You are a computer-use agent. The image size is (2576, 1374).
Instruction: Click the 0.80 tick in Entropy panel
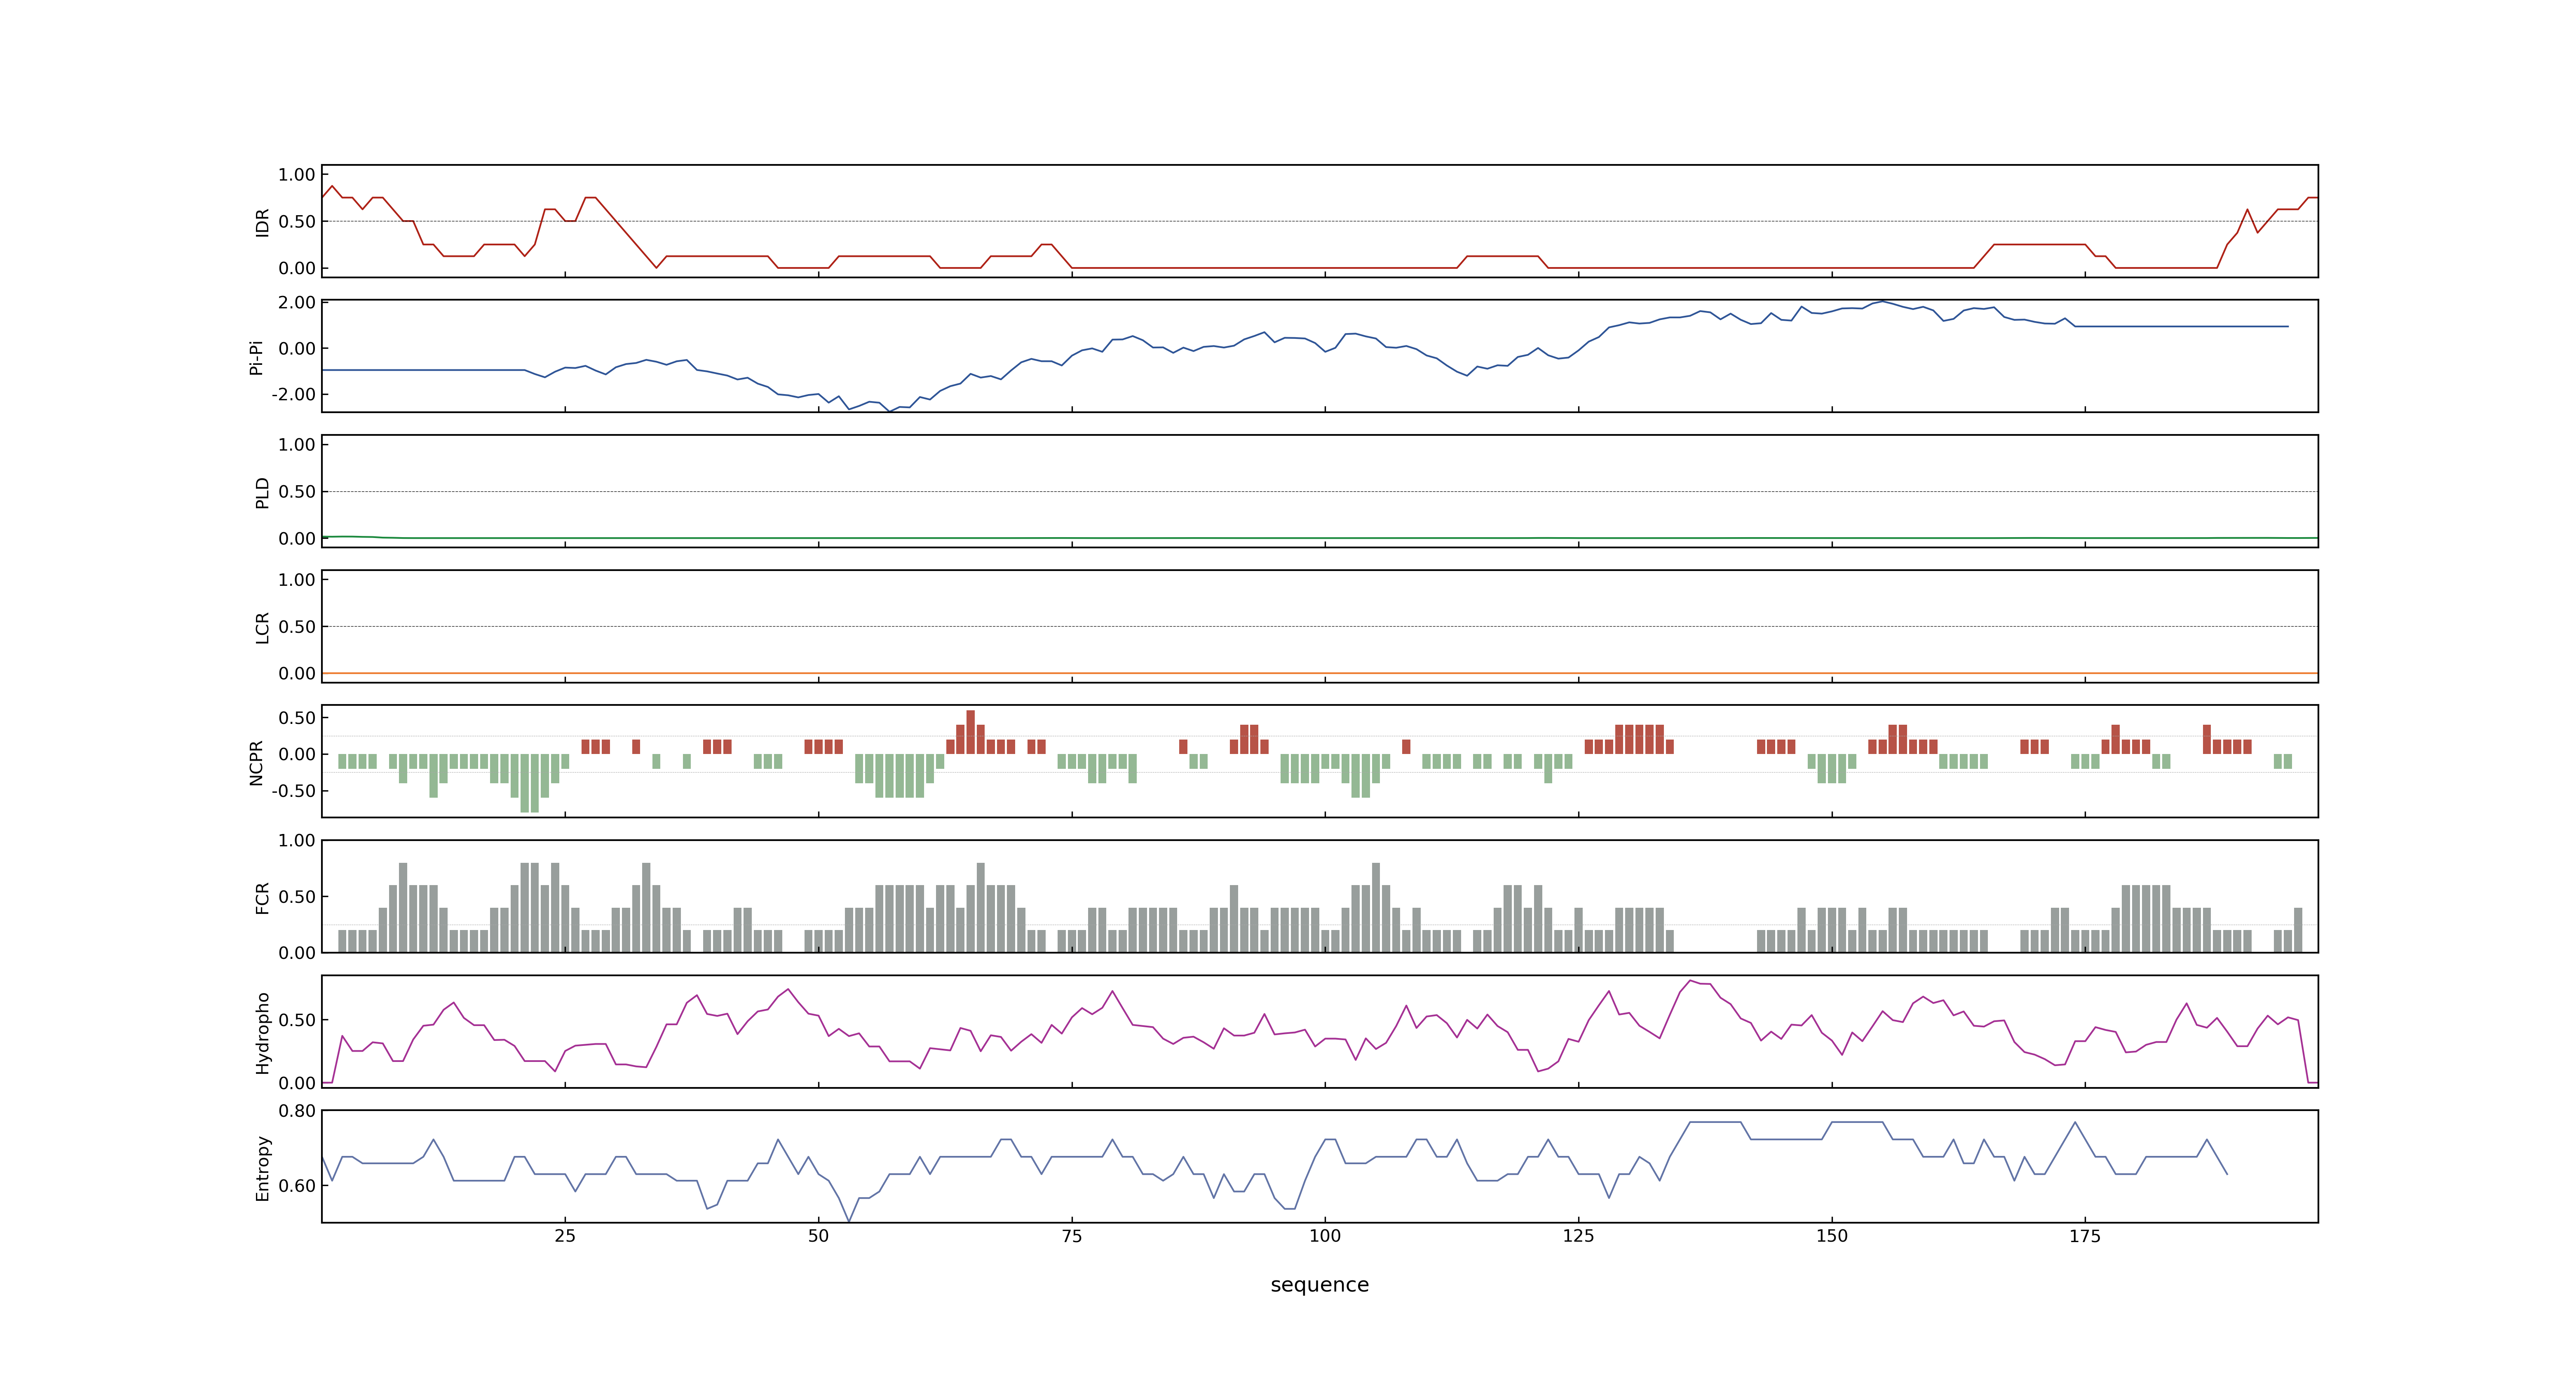coord(297,1111)
